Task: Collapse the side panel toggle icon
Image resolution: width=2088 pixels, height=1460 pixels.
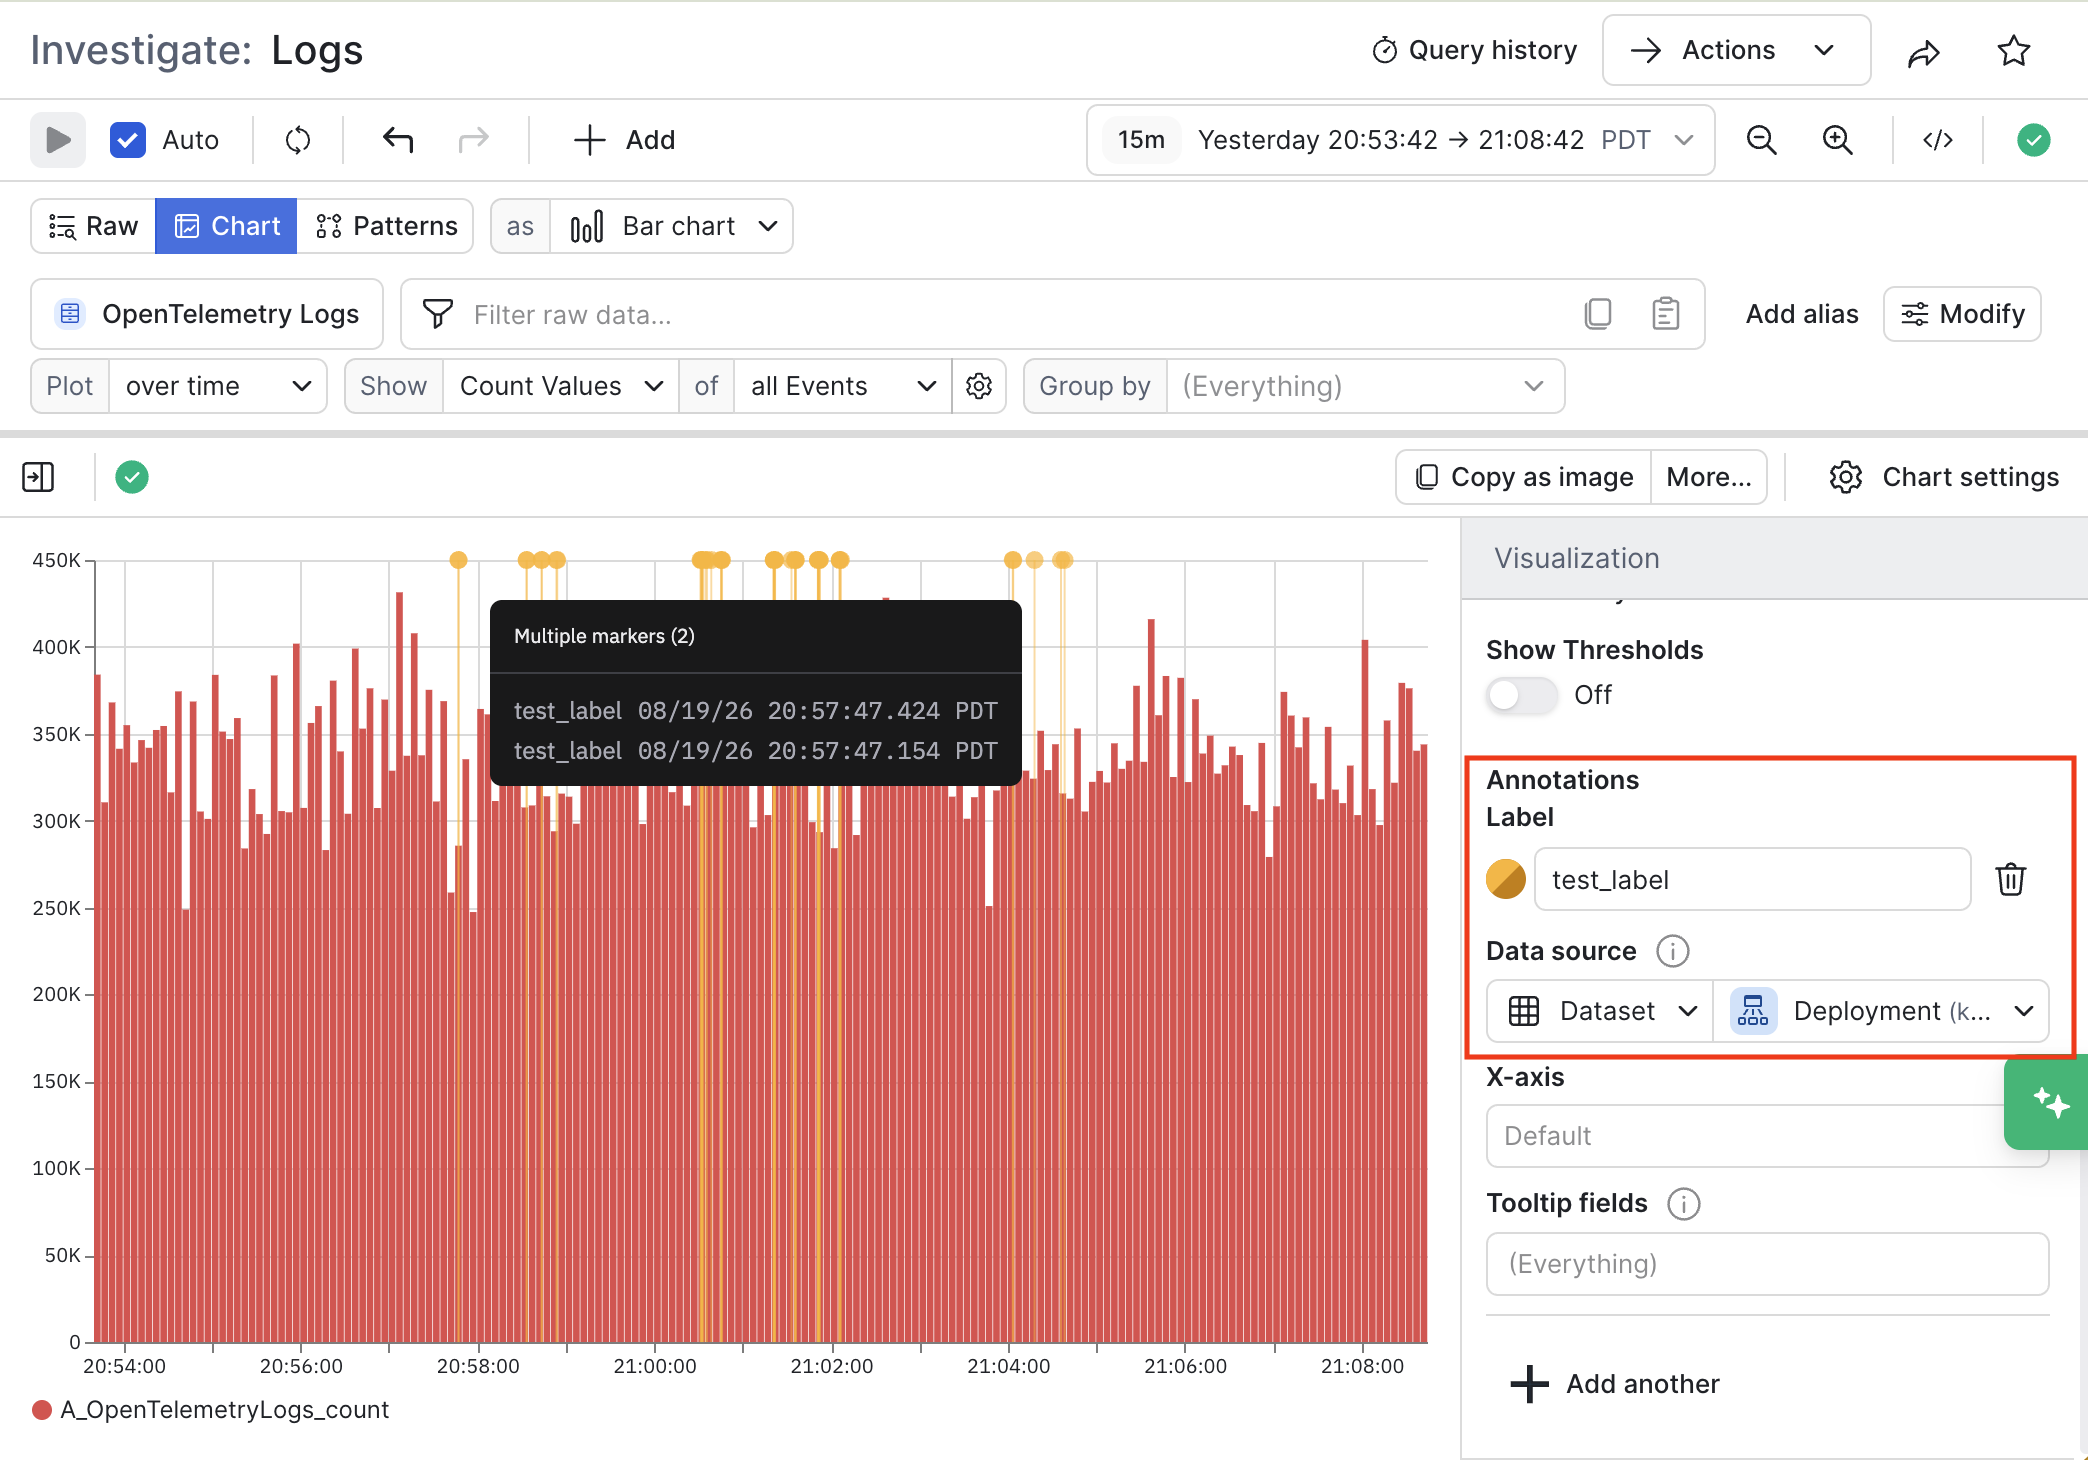Action: tap(38, 477)
